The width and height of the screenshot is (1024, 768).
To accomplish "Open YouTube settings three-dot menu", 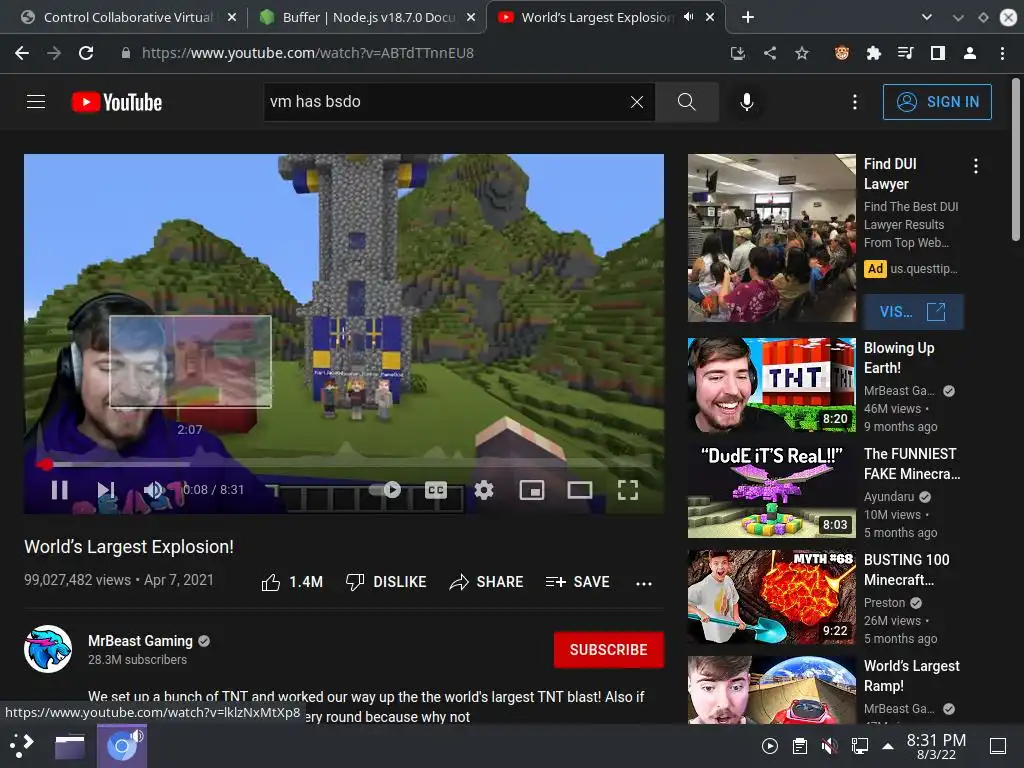I will [x=855, y=102].
